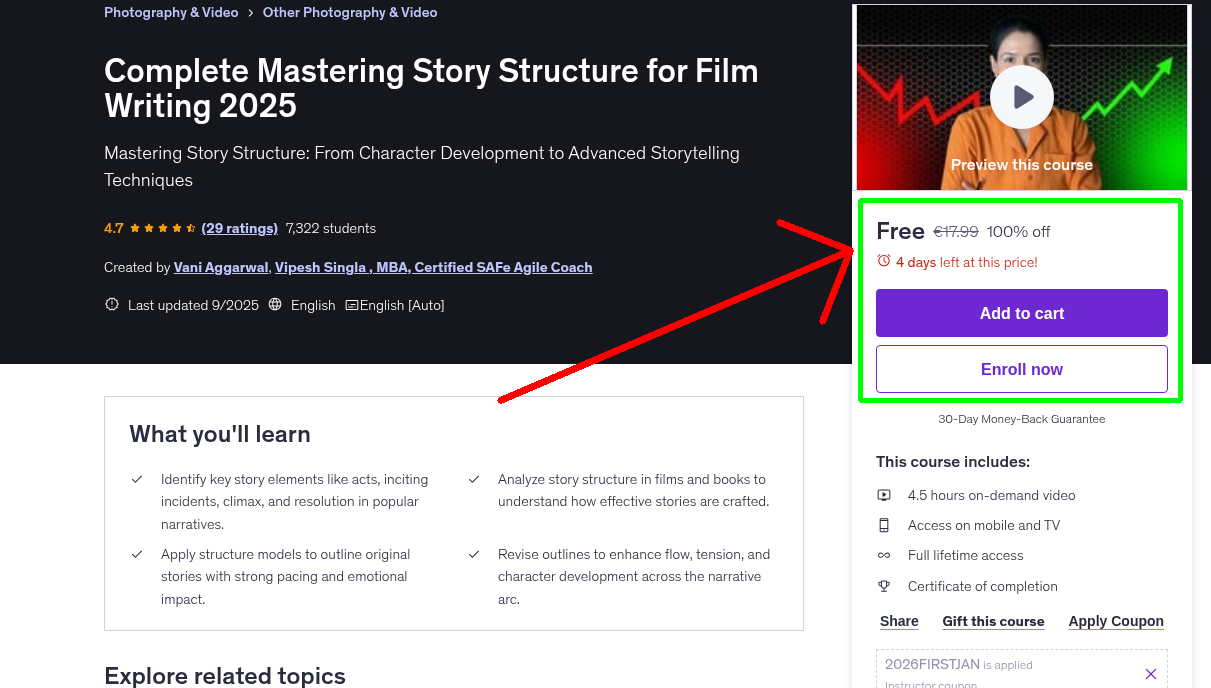The width and height of the screenshot is (1211, 688).
Task: Open the Photography & Video breadcrumb menu
Action: (171, 12)
